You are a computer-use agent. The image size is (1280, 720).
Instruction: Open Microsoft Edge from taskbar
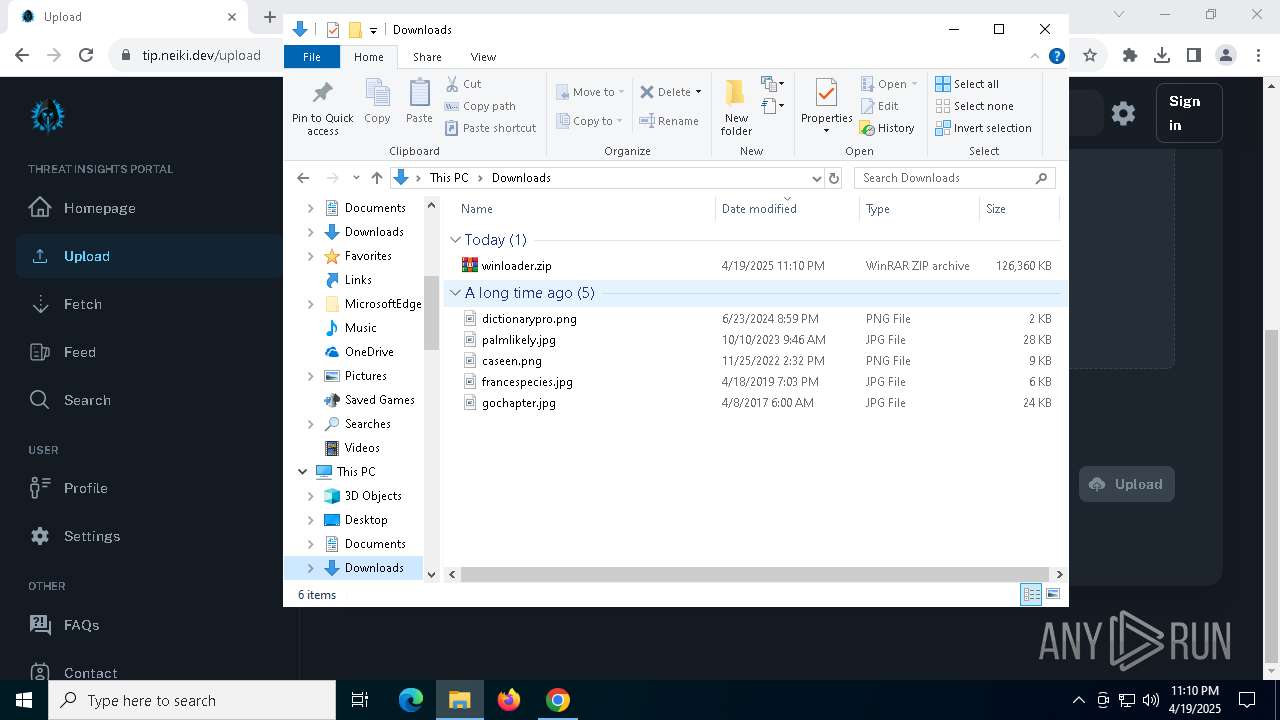[x=411, y=700]
